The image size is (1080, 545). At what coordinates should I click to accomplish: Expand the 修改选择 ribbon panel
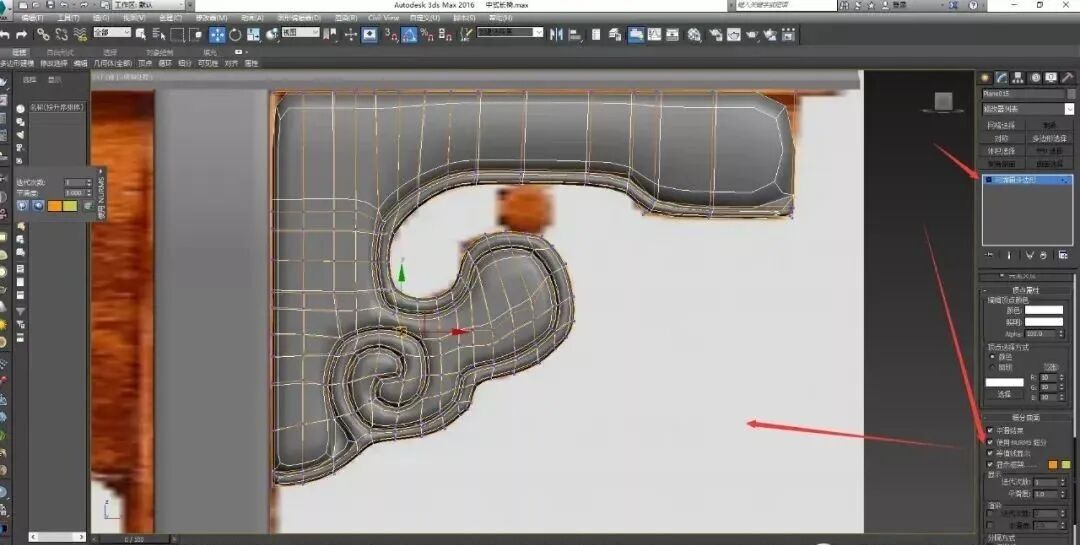click(x=54, y=63)
